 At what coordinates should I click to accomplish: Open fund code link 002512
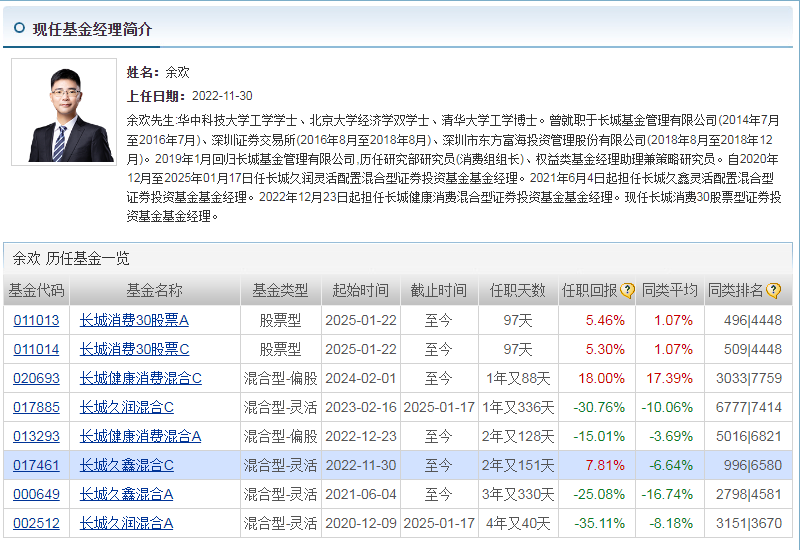[x=36, y=523]
